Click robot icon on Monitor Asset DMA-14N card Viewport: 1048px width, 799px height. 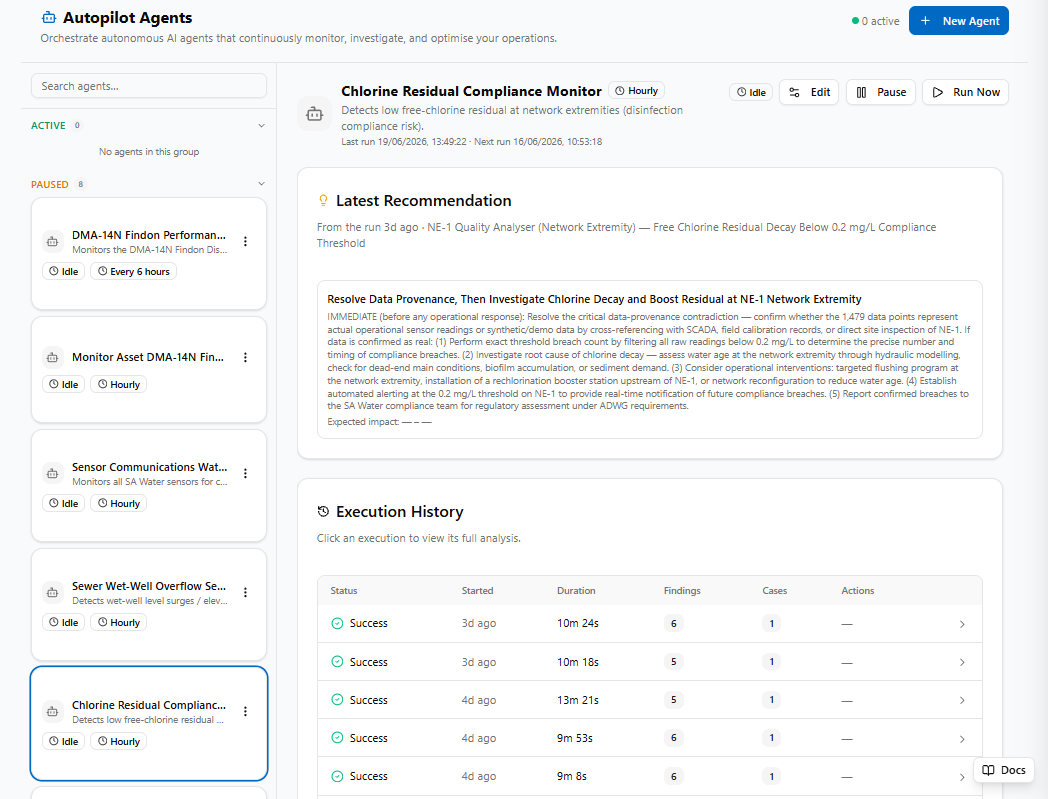pyautogui.click(x=52, y=358)
